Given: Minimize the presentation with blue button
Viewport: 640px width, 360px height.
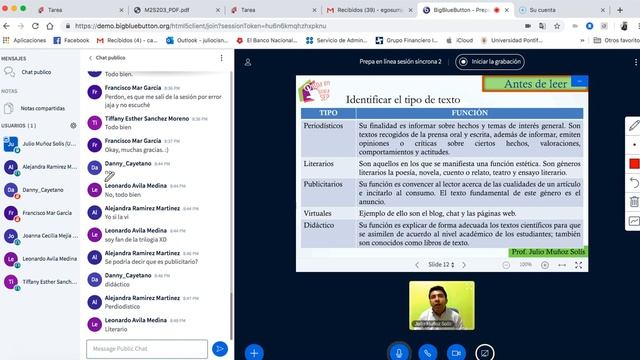Looking at the screenshot, I should coord(579,81).
